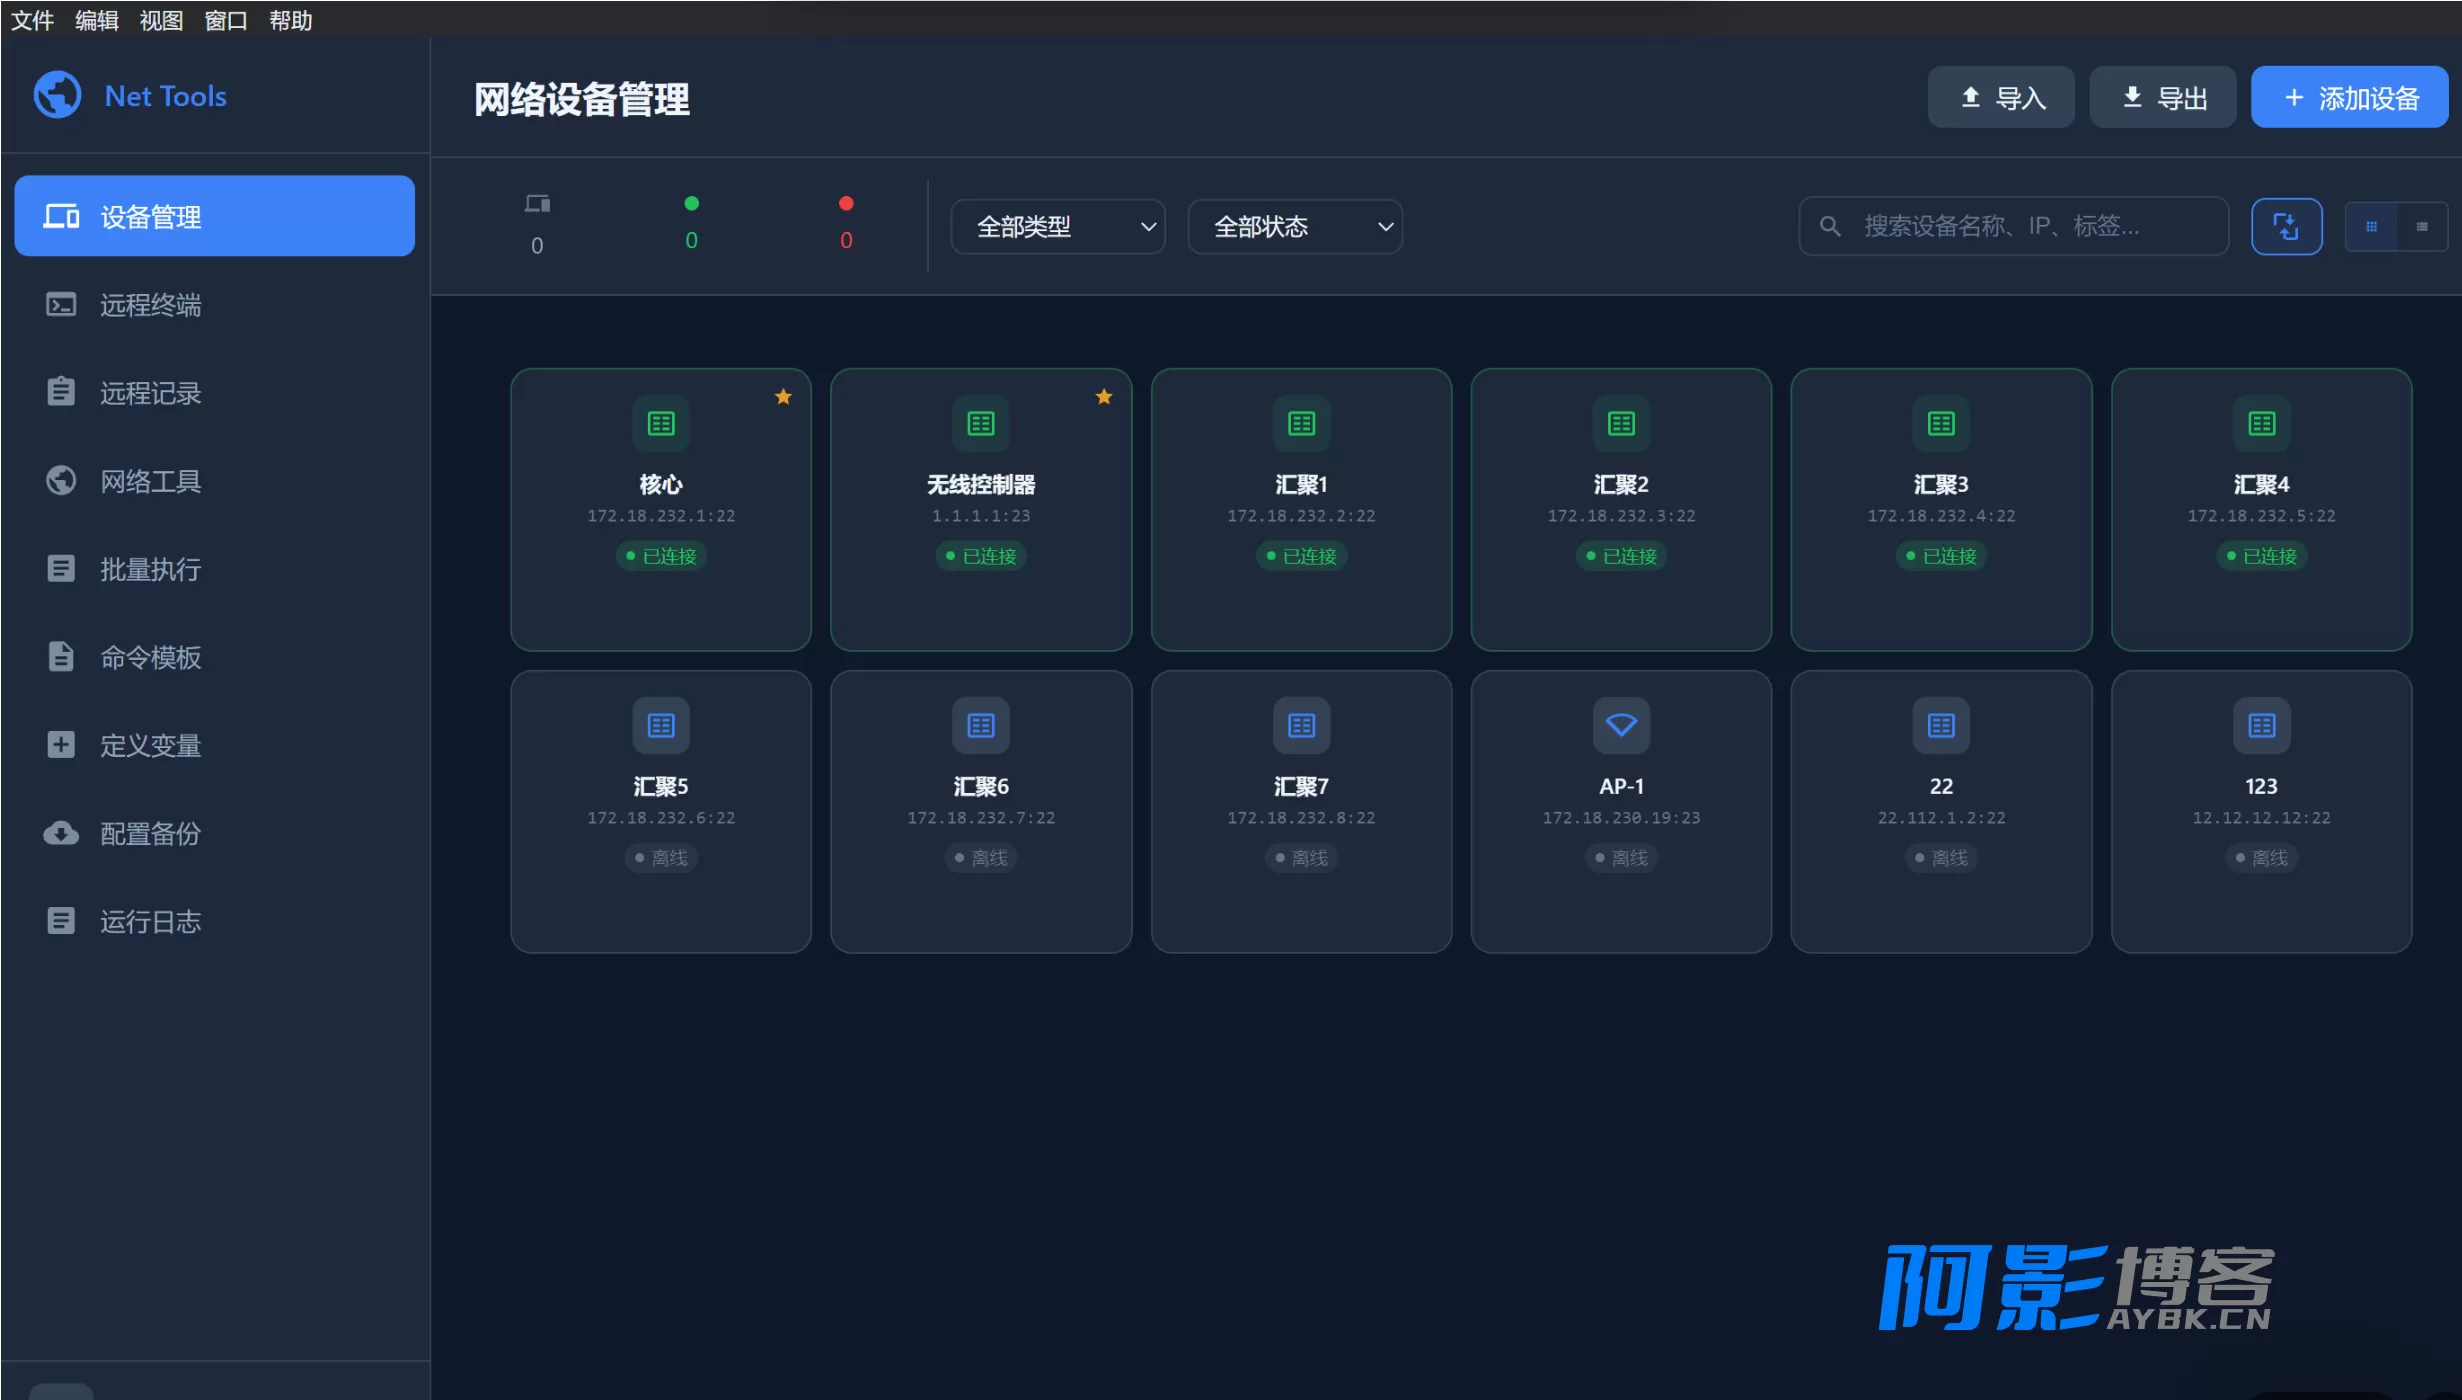2462x1400 pixels.
Task: Click the AP-1 wireless device icon
Action: coord(1621,725)
